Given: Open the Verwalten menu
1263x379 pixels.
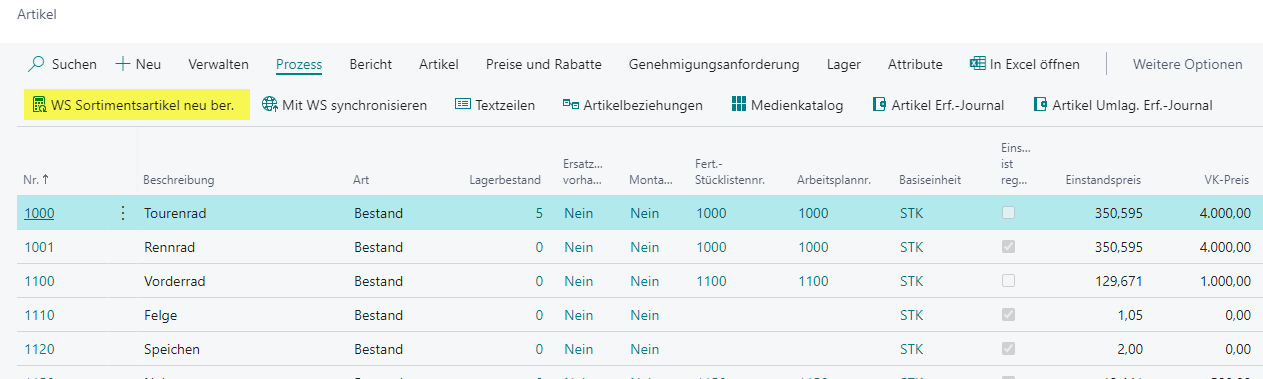Looking at the screenshot, I should coord(218,64).
